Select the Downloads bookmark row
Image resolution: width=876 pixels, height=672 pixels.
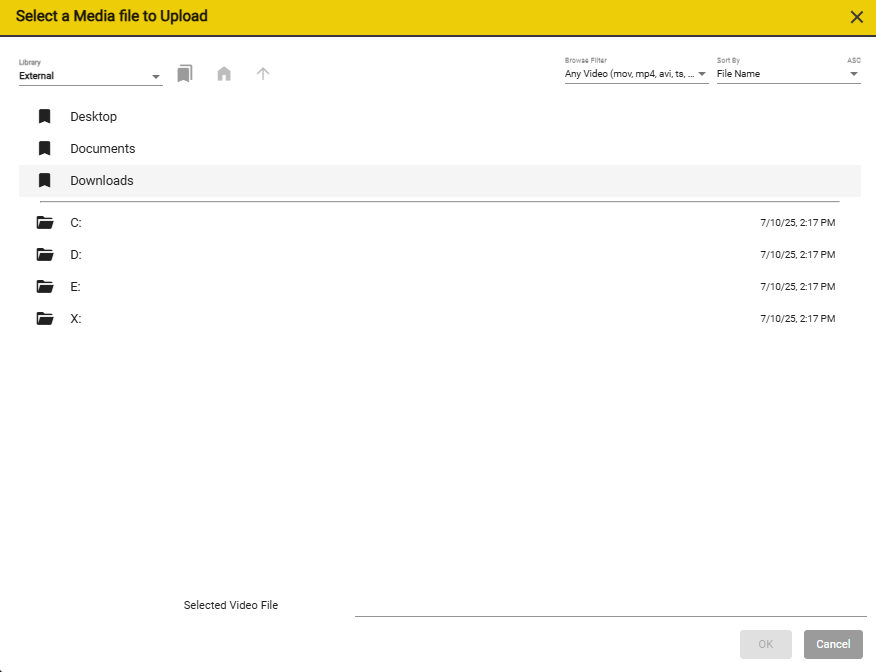[440, 180]
